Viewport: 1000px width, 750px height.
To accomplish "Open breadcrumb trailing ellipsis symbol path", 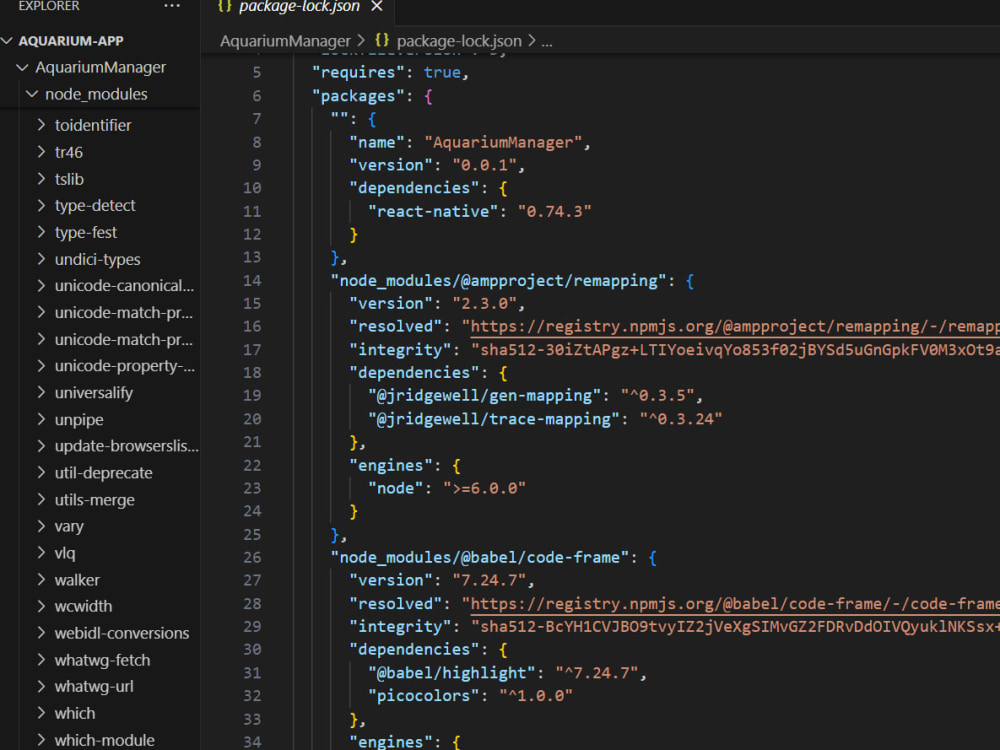I will 547,42.
